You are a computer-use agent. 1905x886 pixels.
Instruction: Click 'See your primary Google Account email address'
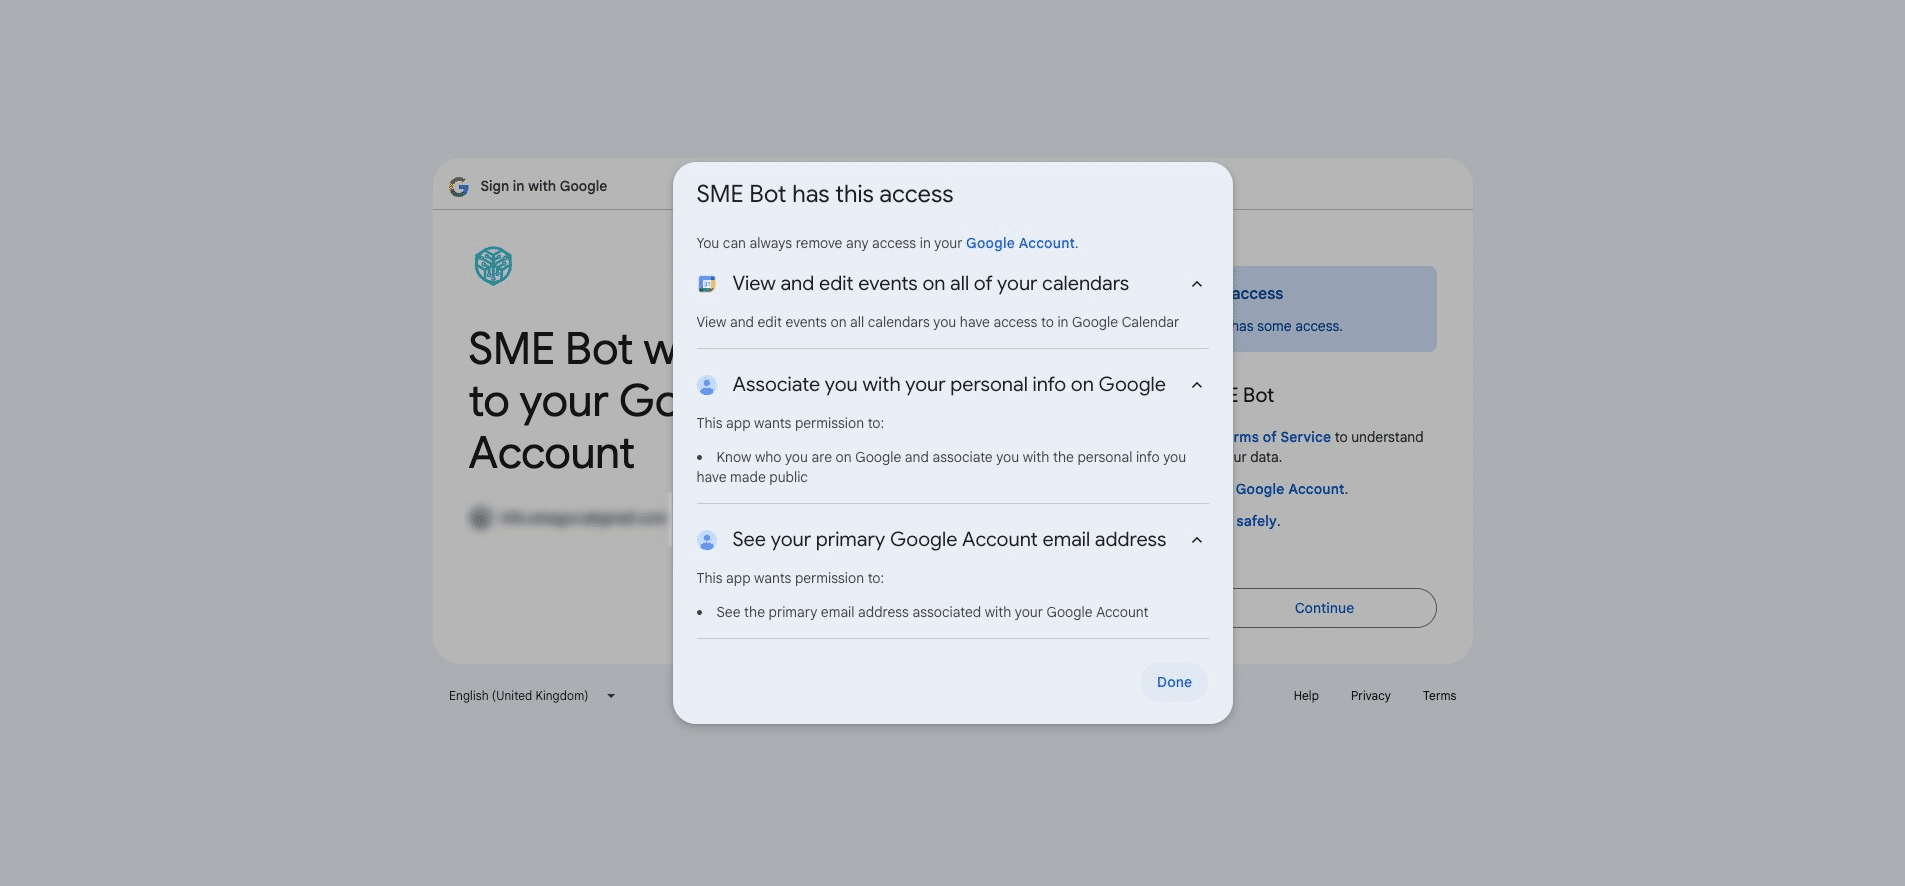949,540
